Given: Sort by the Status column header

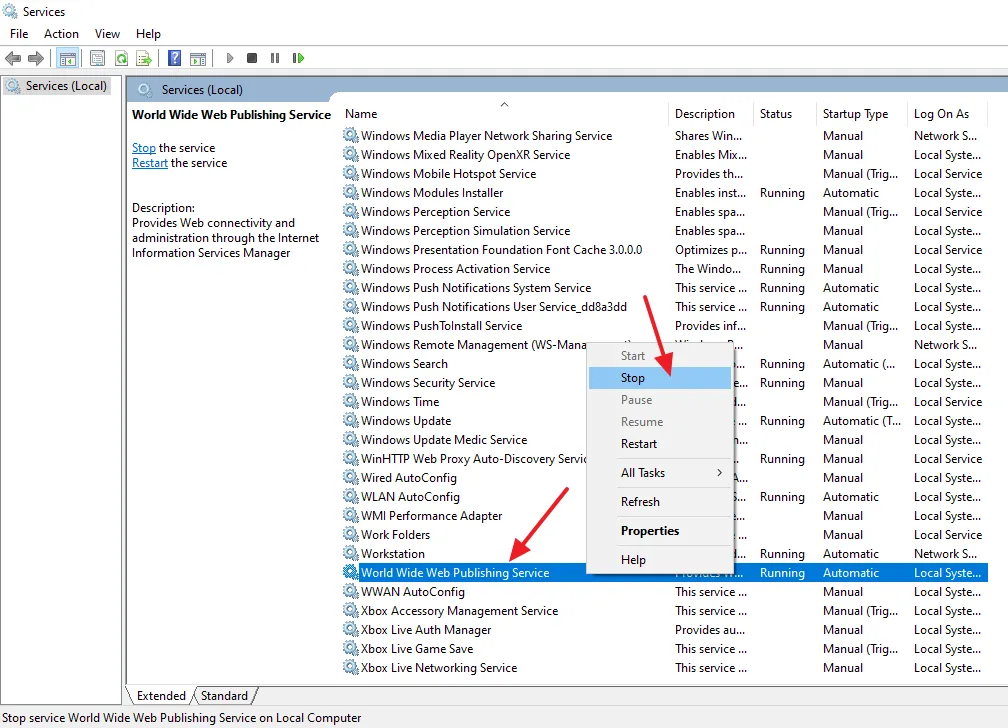Looking at the screenshot, I should click(784, 114).
